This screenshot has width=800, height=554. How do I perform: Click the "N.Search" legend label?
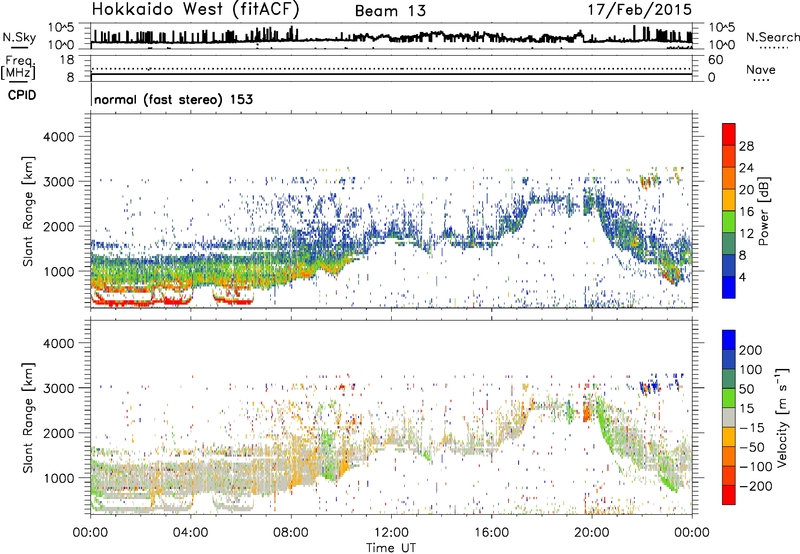773,37
